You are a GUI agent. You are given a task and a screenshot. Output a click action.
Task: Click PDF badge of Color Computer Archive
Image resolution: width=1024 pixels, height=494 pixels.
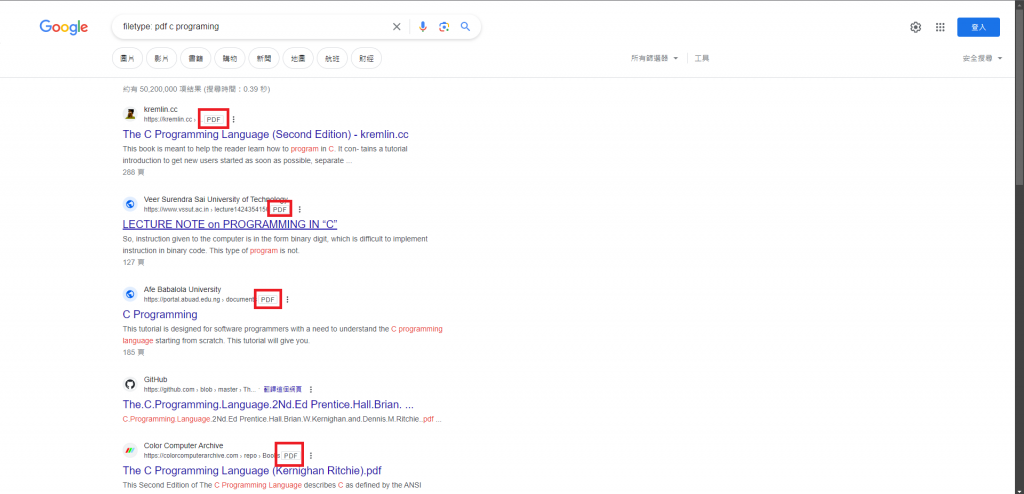click(x=291, y=455)
